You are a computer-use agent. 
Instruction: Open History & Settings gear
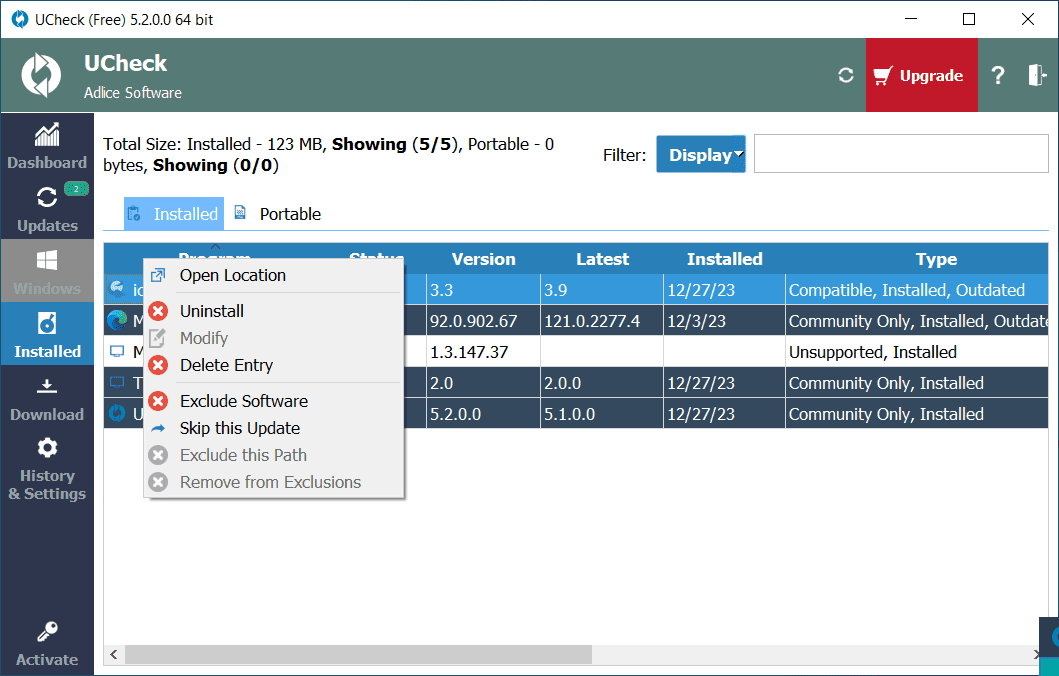[x=47, y=448]
